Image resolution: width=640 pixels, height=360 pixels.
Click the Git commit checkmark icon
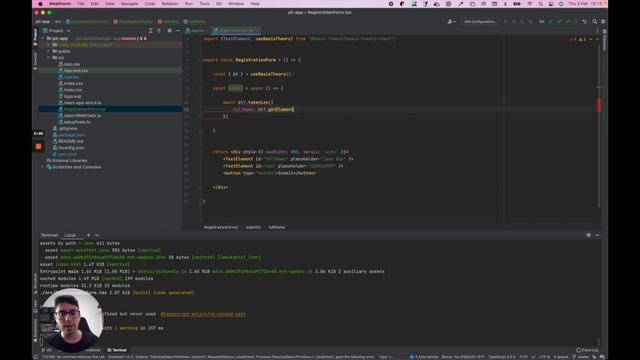coord(559,22)
